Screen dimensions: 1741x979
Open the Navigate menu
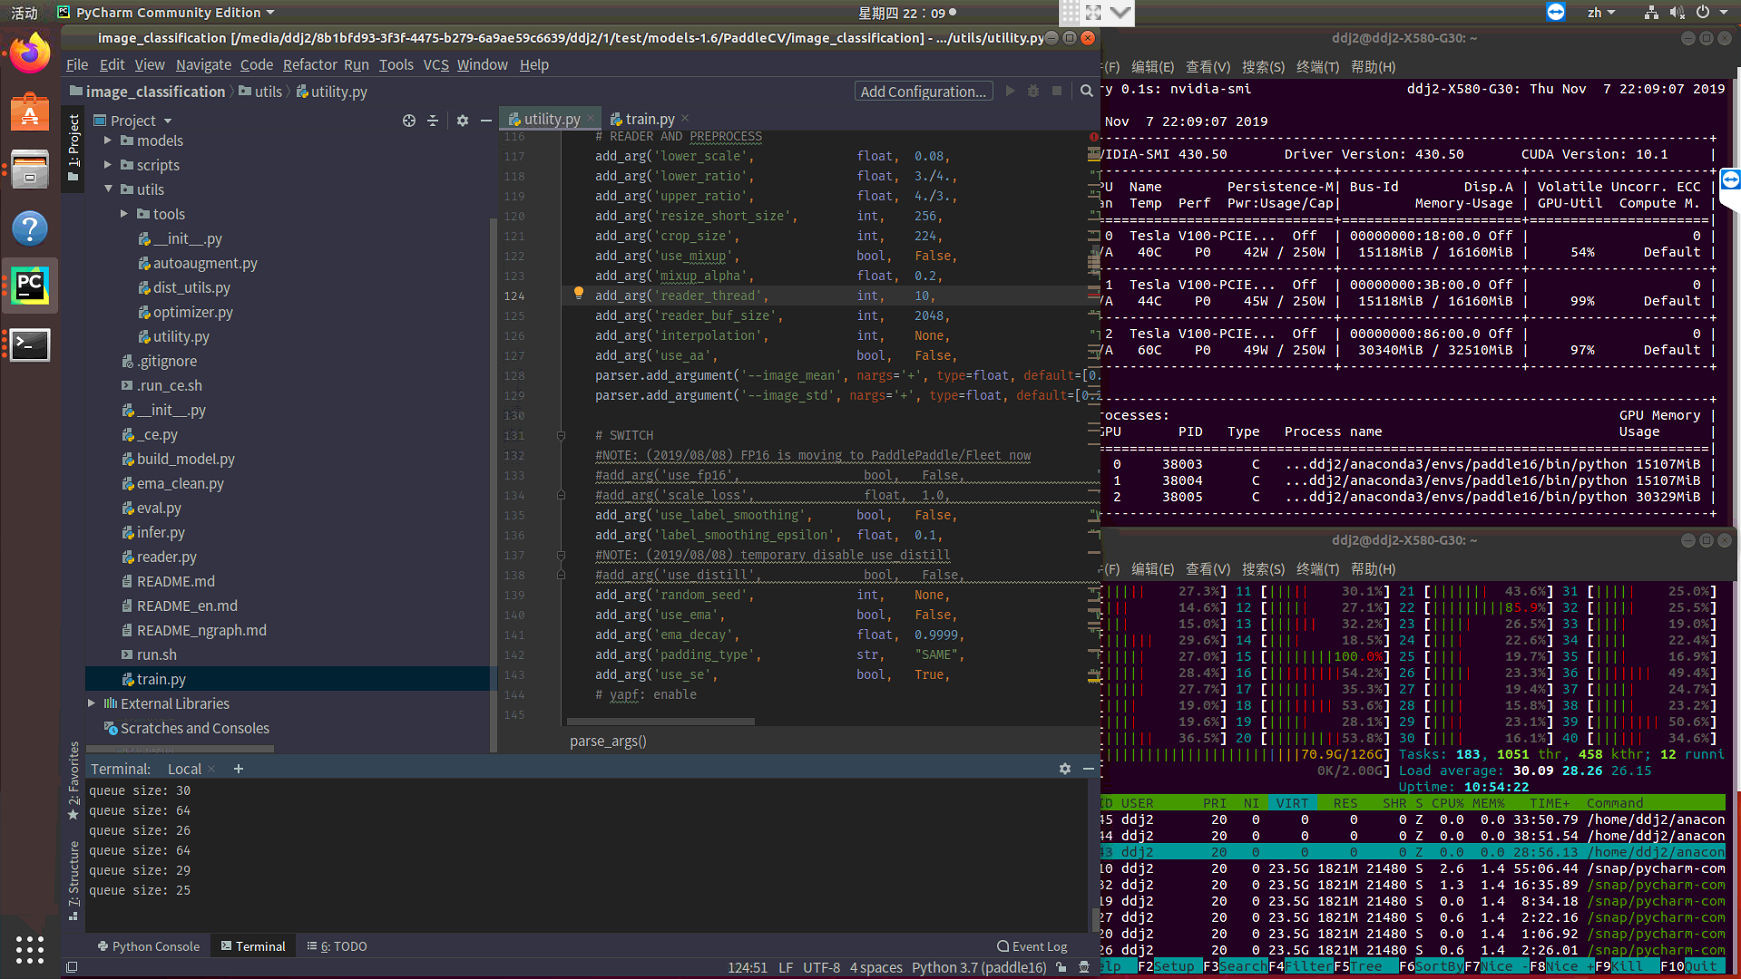tap(203, 65)
